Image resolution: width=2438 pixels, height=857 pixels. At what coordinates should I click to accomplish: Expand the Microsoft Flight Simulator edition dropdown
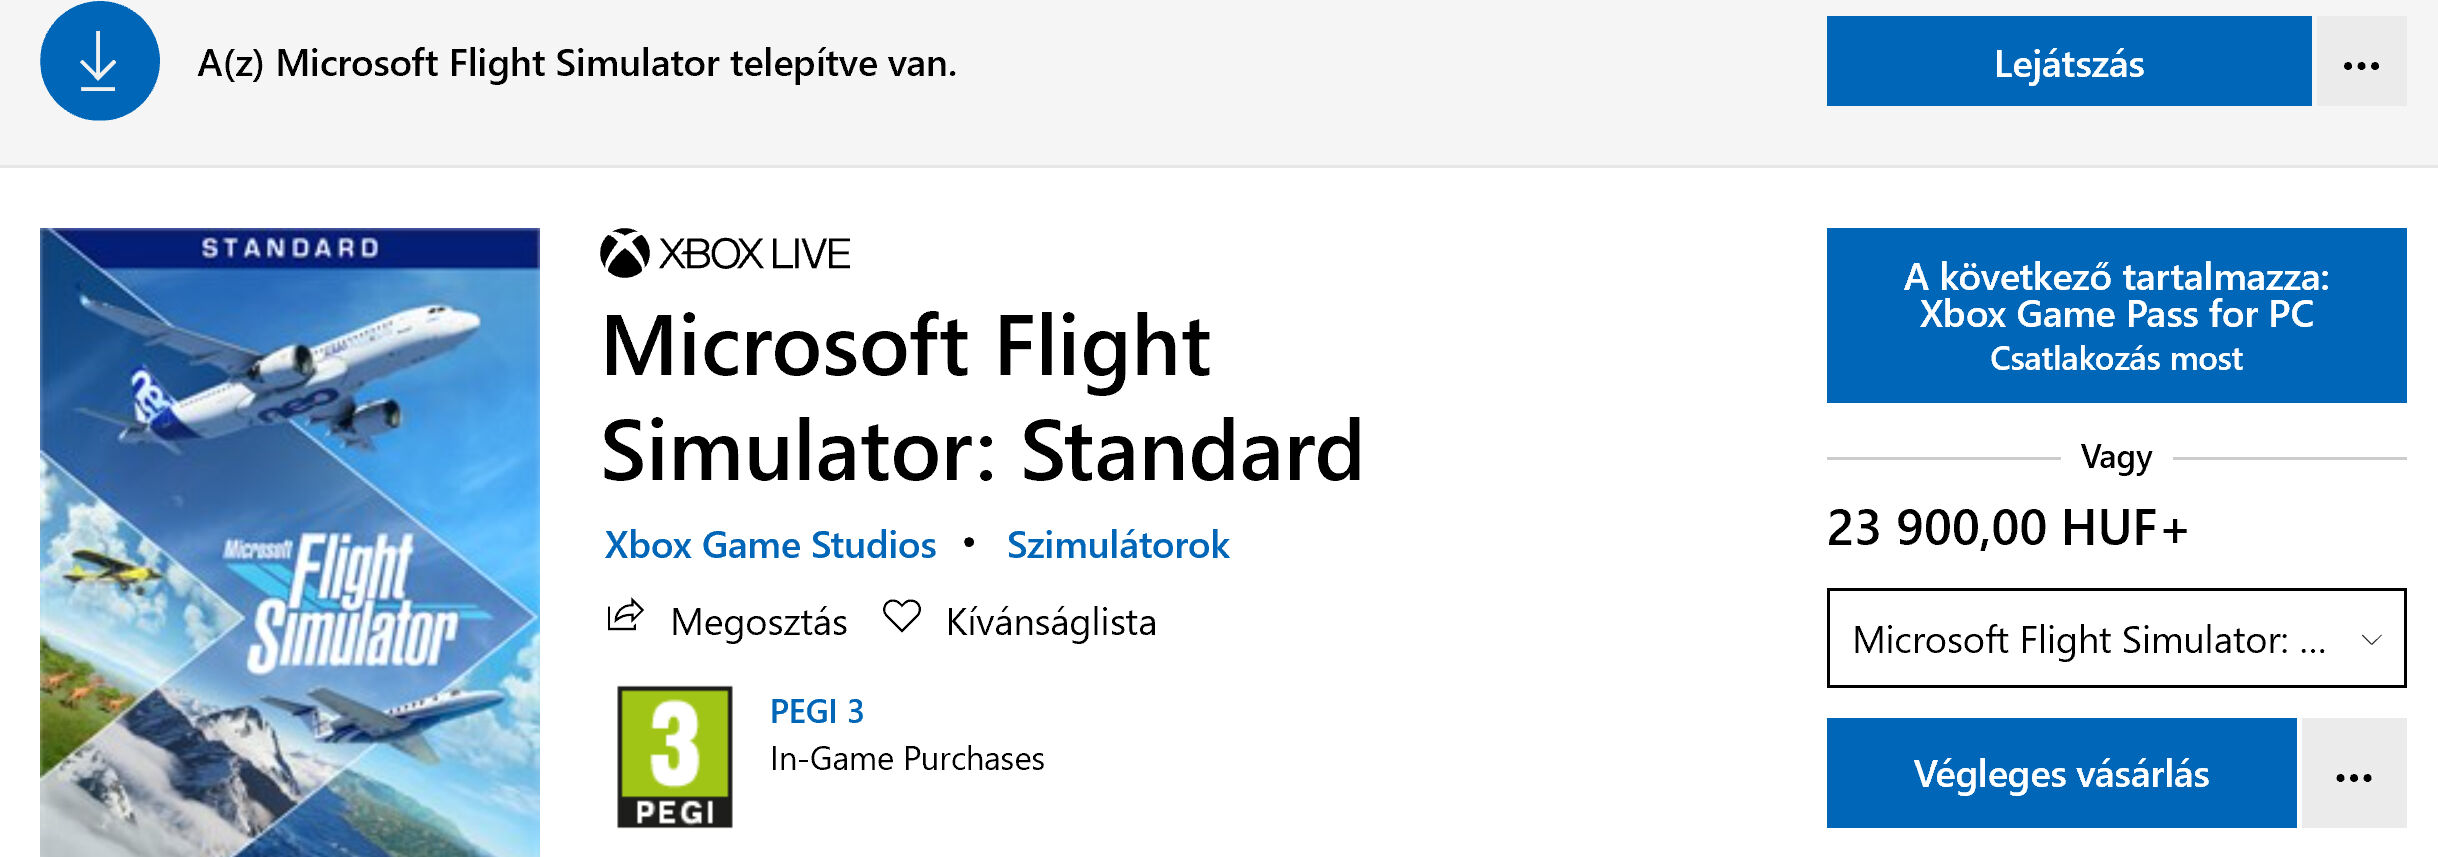(2090, 639)
